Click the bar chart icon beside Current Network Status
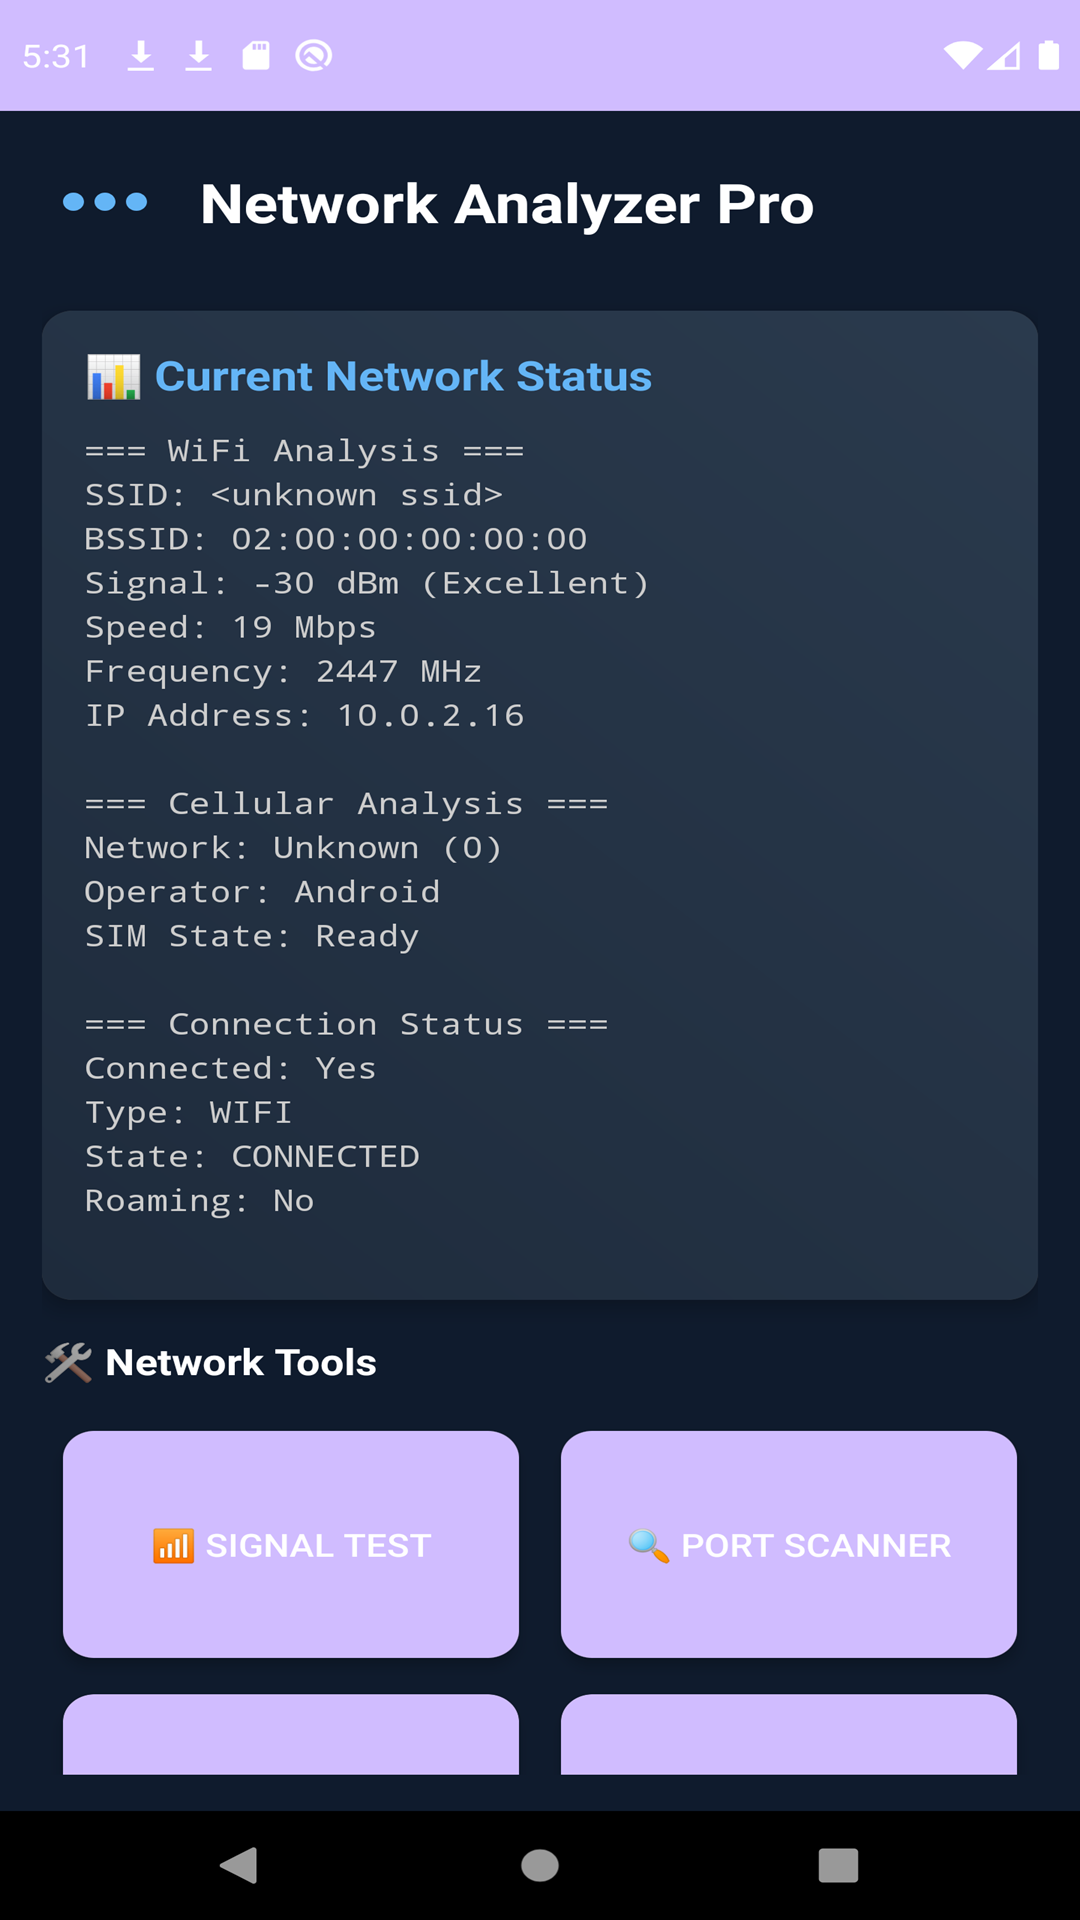 pyautogui.click(x=113, y=377)
